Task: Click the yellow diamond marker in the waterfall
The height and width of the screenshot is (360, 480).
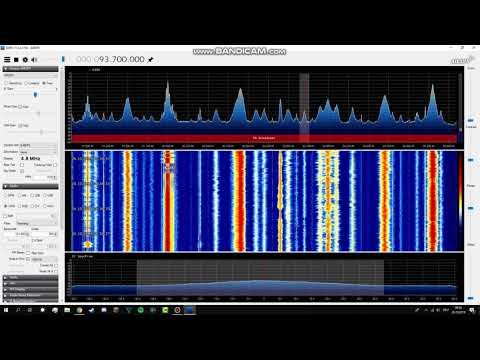Action: point(88,244)
